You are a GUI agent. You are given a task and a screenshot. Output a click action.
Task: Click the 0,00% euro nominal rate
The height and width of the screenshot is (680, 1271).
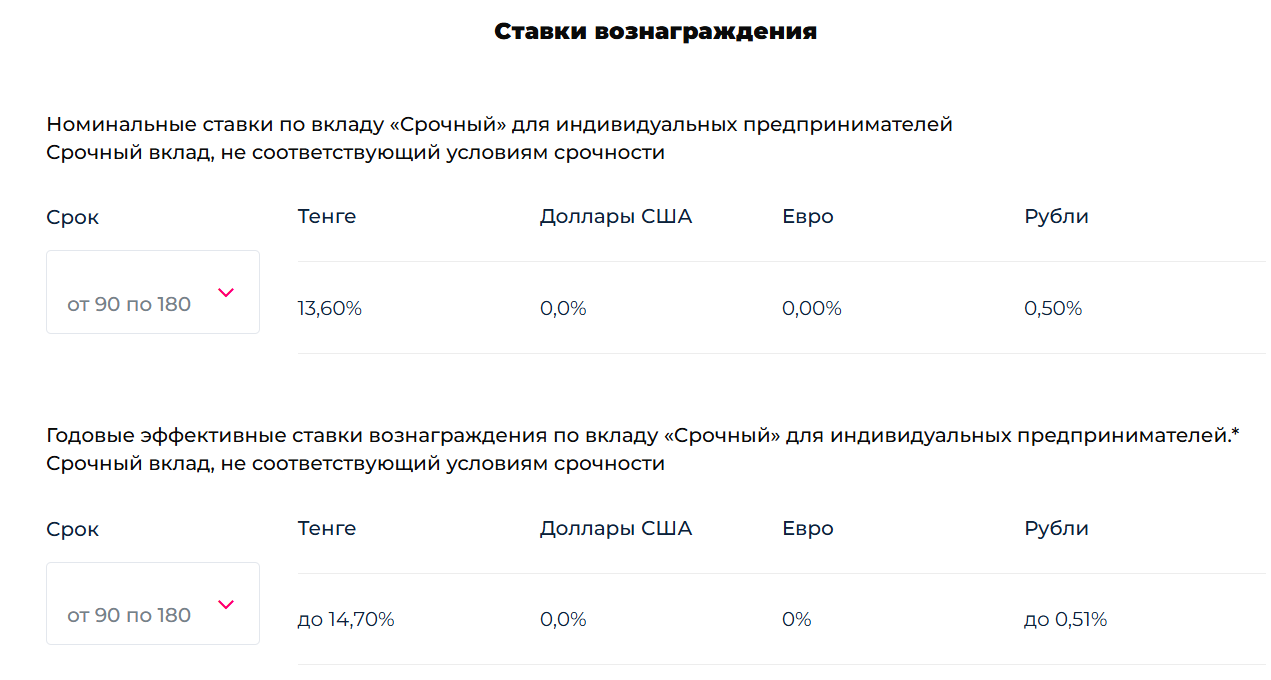(x=811, y=309)
